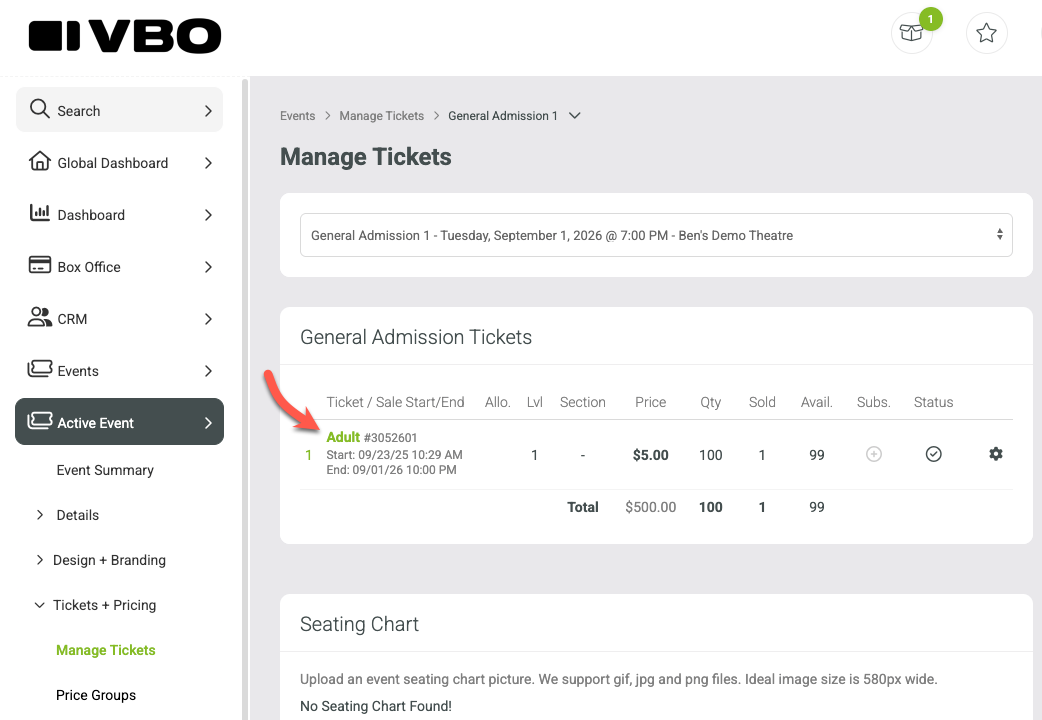Open Event Summary in the sidebar
The width and height of the screenshot is (1042, 720).
pos(105,470)
